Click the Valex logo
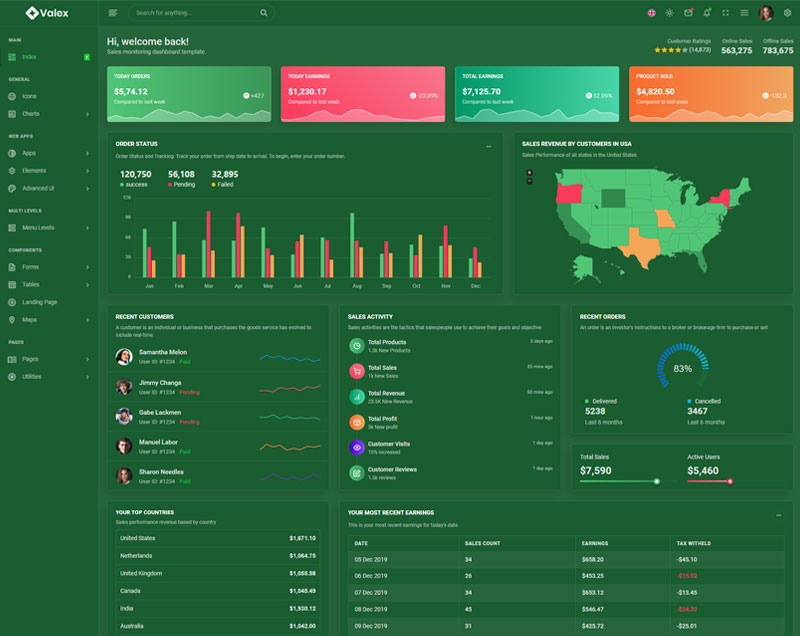800x636 pixels. point(47,13)
